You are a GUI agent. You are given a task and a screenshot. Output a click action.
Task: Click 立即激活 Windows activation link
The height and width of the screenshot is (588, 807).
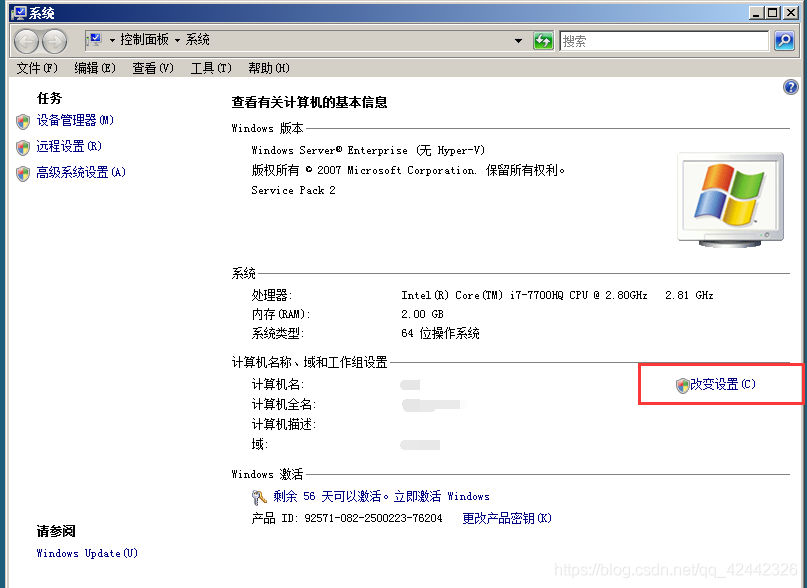tap(442, 496)
